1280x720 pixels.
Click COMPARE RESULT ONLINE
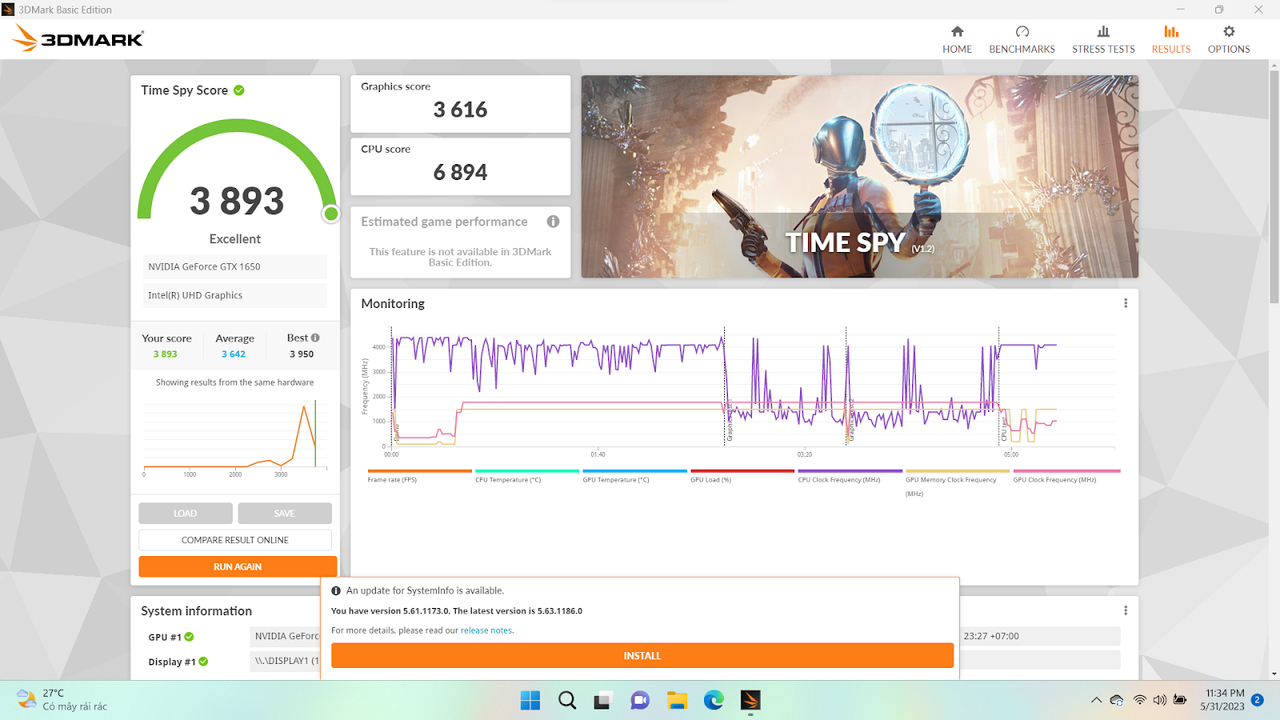tap(235, 540)
